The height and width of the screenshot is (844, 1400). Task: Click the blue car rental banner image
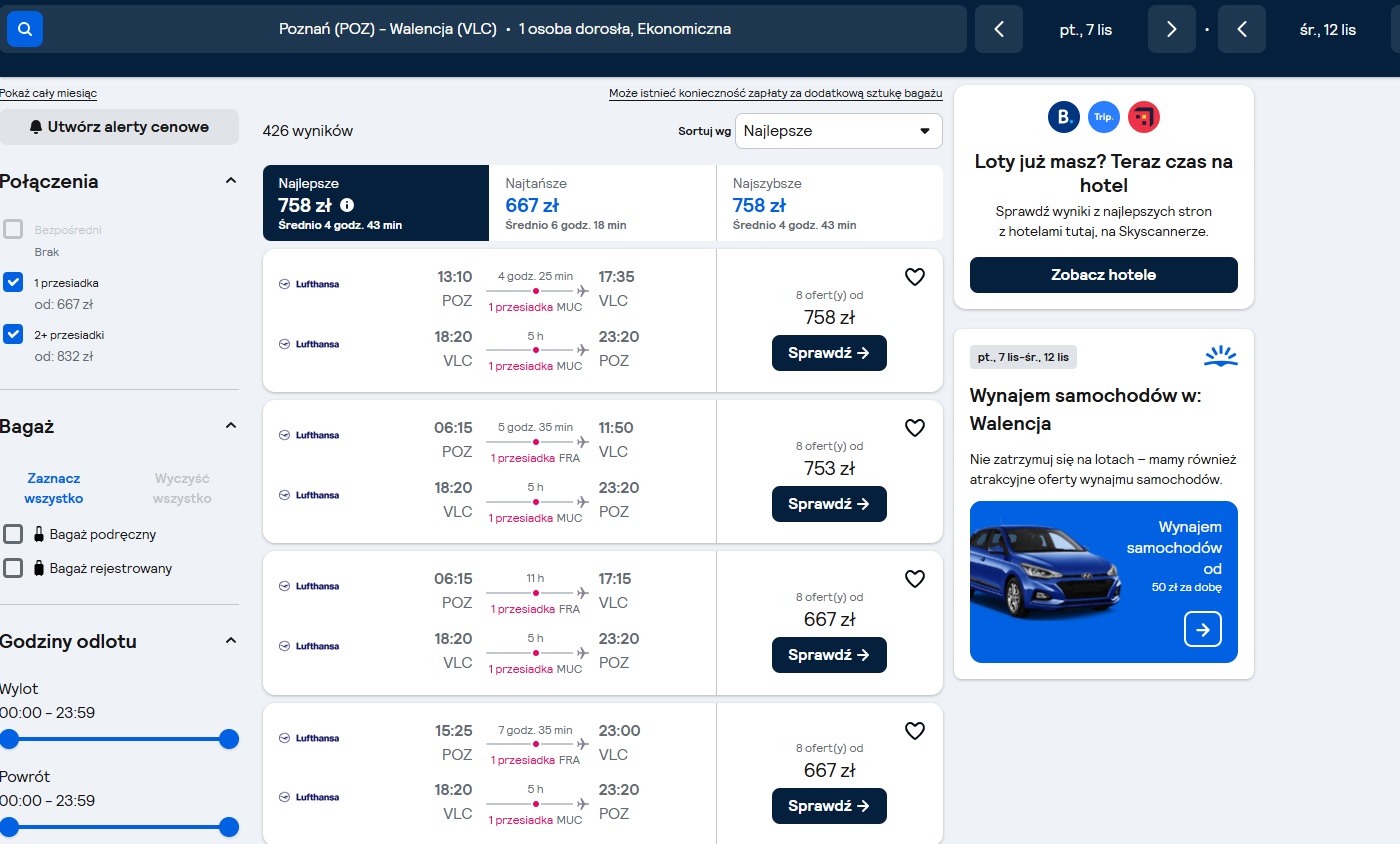(x=1103, y=582)
